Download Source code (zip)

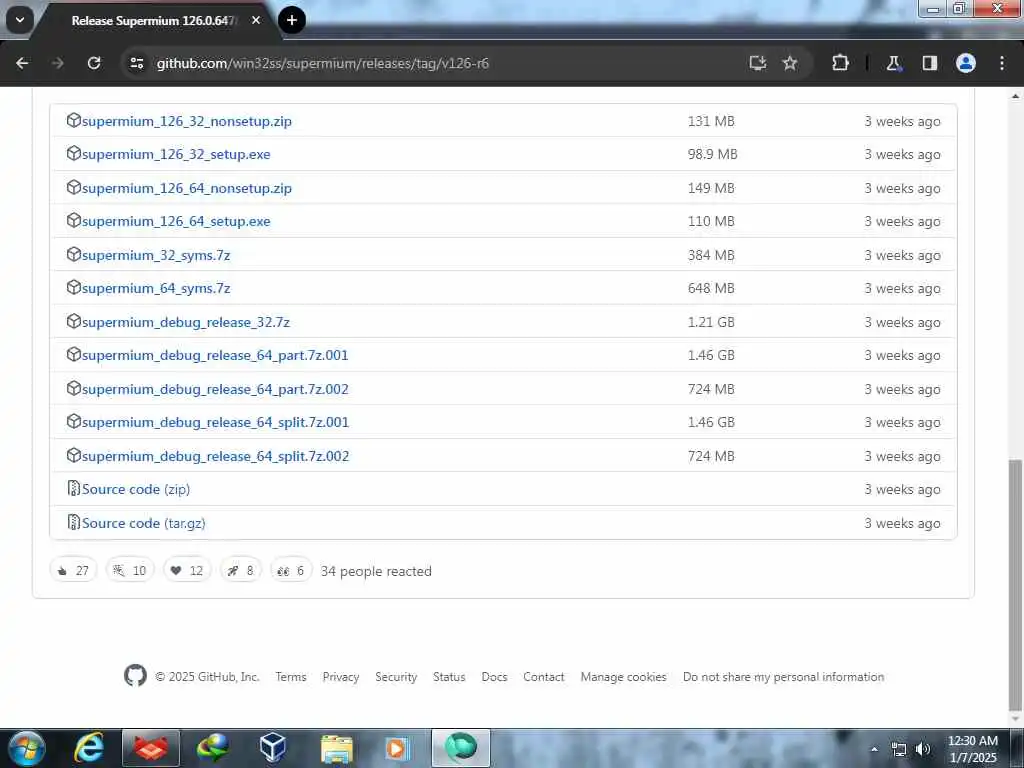click(x=136, y=489)
